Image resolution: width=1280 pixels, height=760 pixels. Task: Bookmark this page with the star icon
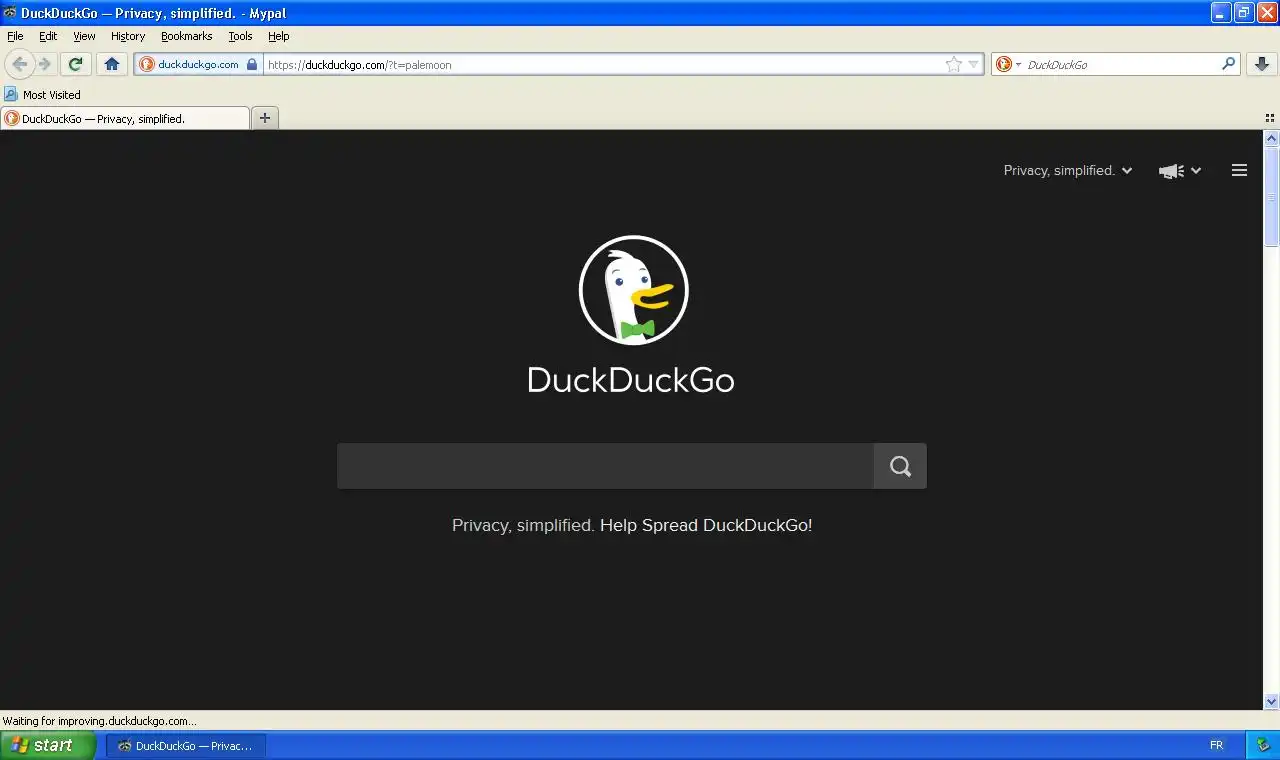point(954,64)
